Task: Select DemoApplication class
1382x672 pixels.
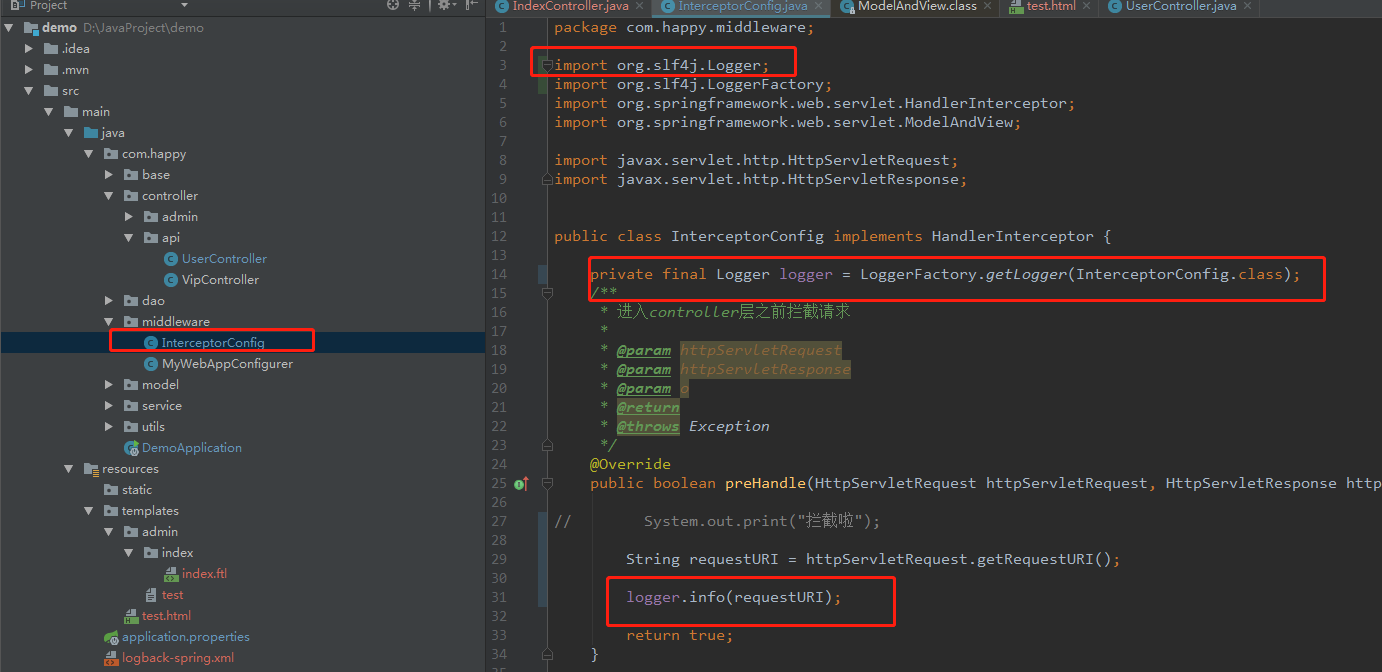Action: 192,448
